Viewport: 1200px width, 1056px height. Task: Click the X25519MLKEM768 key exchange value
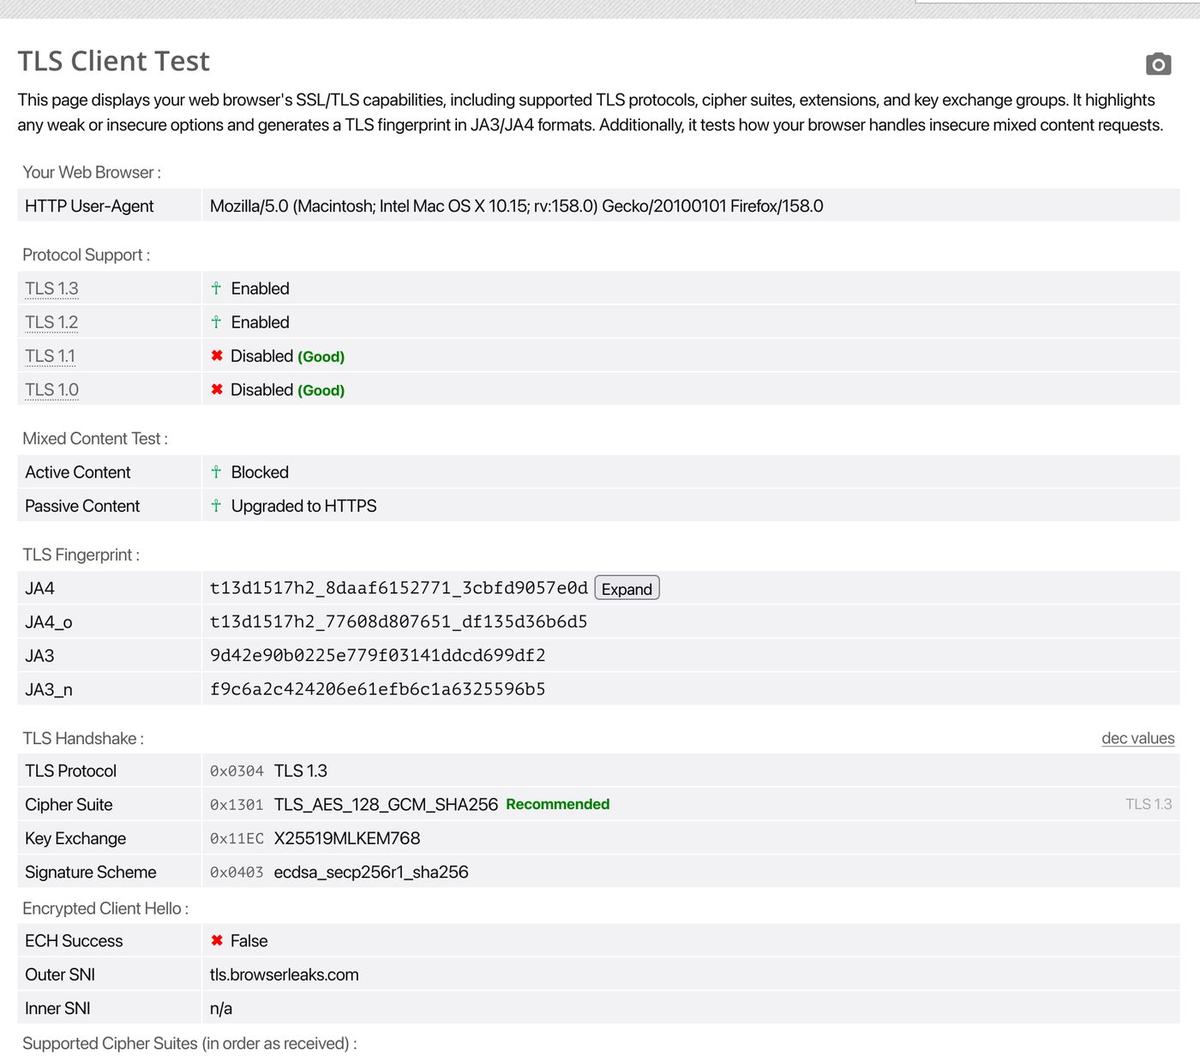(347, 838)
